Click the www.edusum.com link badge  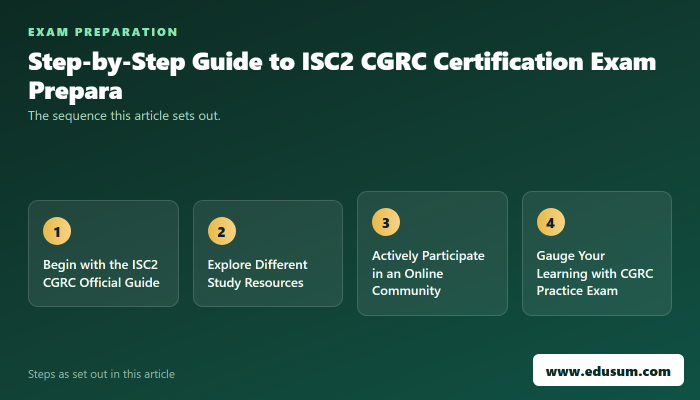[x=608, y=370]
